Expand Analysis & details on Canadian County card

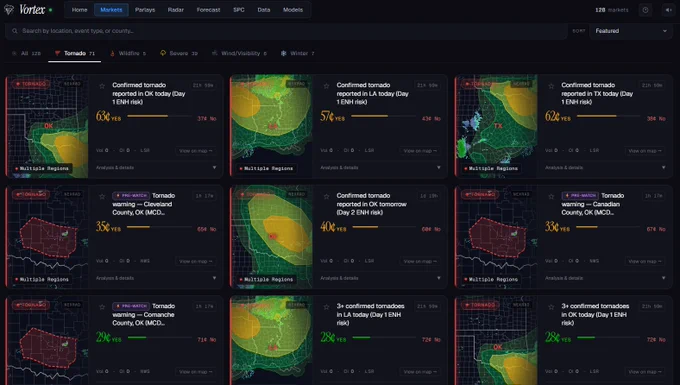pyautogui.click(x=605, y=278)
